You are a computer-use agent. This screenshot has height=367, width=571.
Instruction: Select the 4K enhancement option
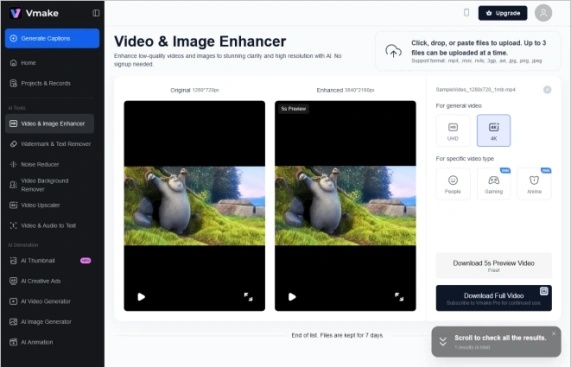click(x=493, y=131)
